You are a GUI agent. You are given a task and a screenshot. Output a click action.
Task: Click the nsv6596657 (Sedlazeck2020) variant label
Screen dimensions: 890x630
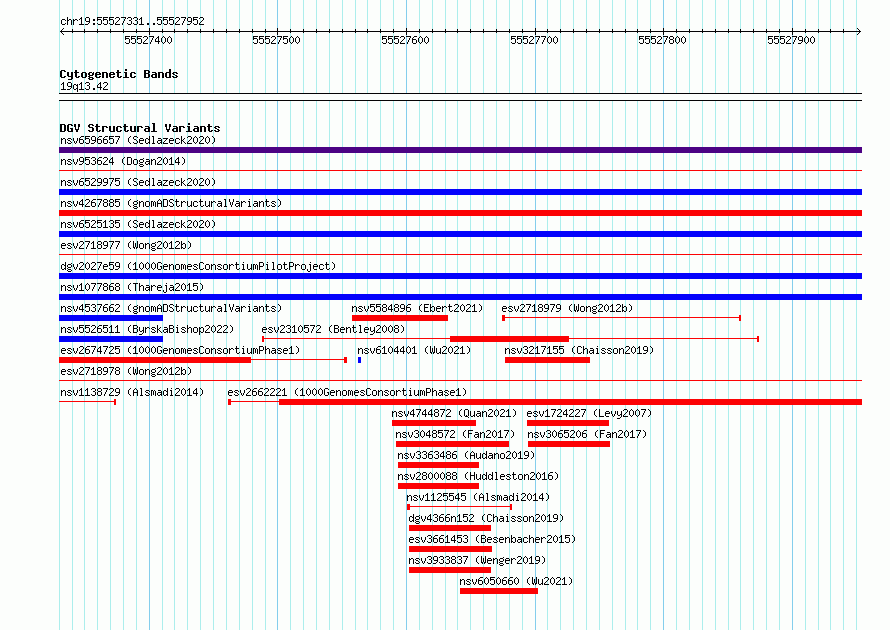point(138,140)
